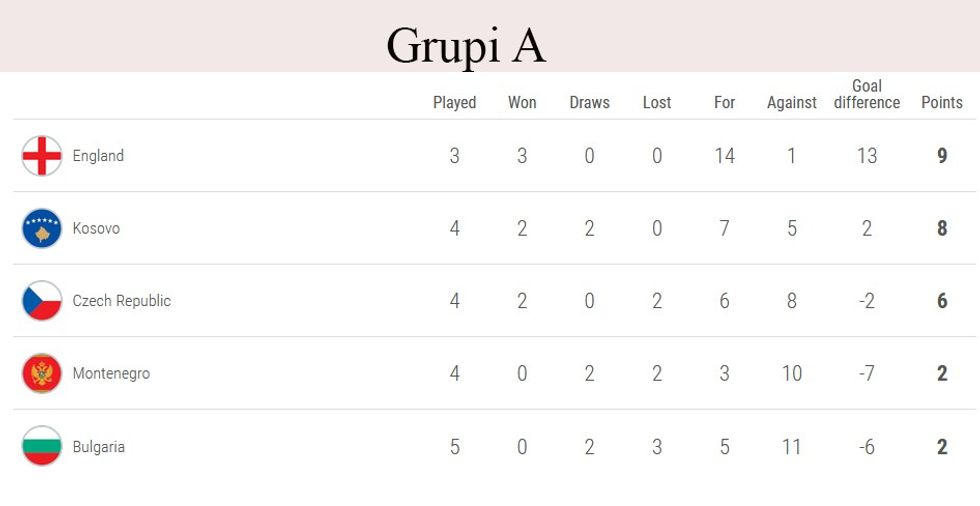980x506 pixels.
Task: Click the Grupi A title
Action: (466, 46)
